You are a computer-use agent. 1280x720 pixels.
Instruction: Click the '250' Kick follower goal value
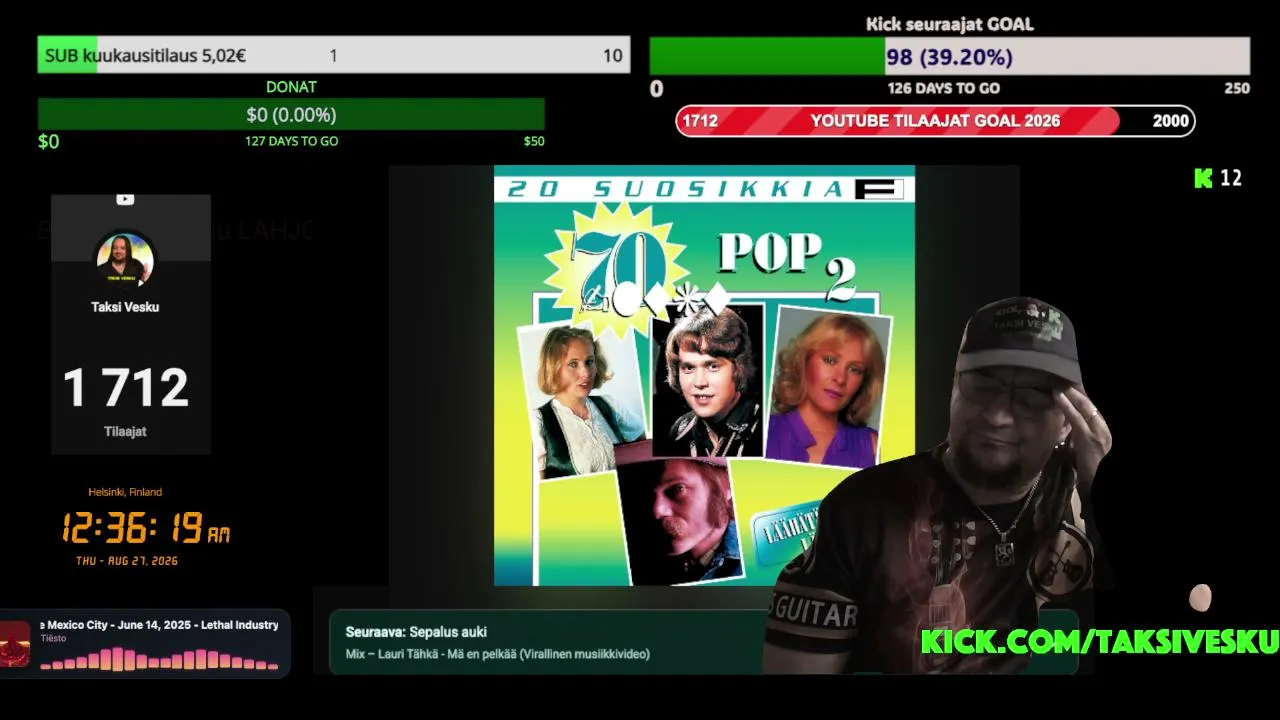click(1237, 88)
